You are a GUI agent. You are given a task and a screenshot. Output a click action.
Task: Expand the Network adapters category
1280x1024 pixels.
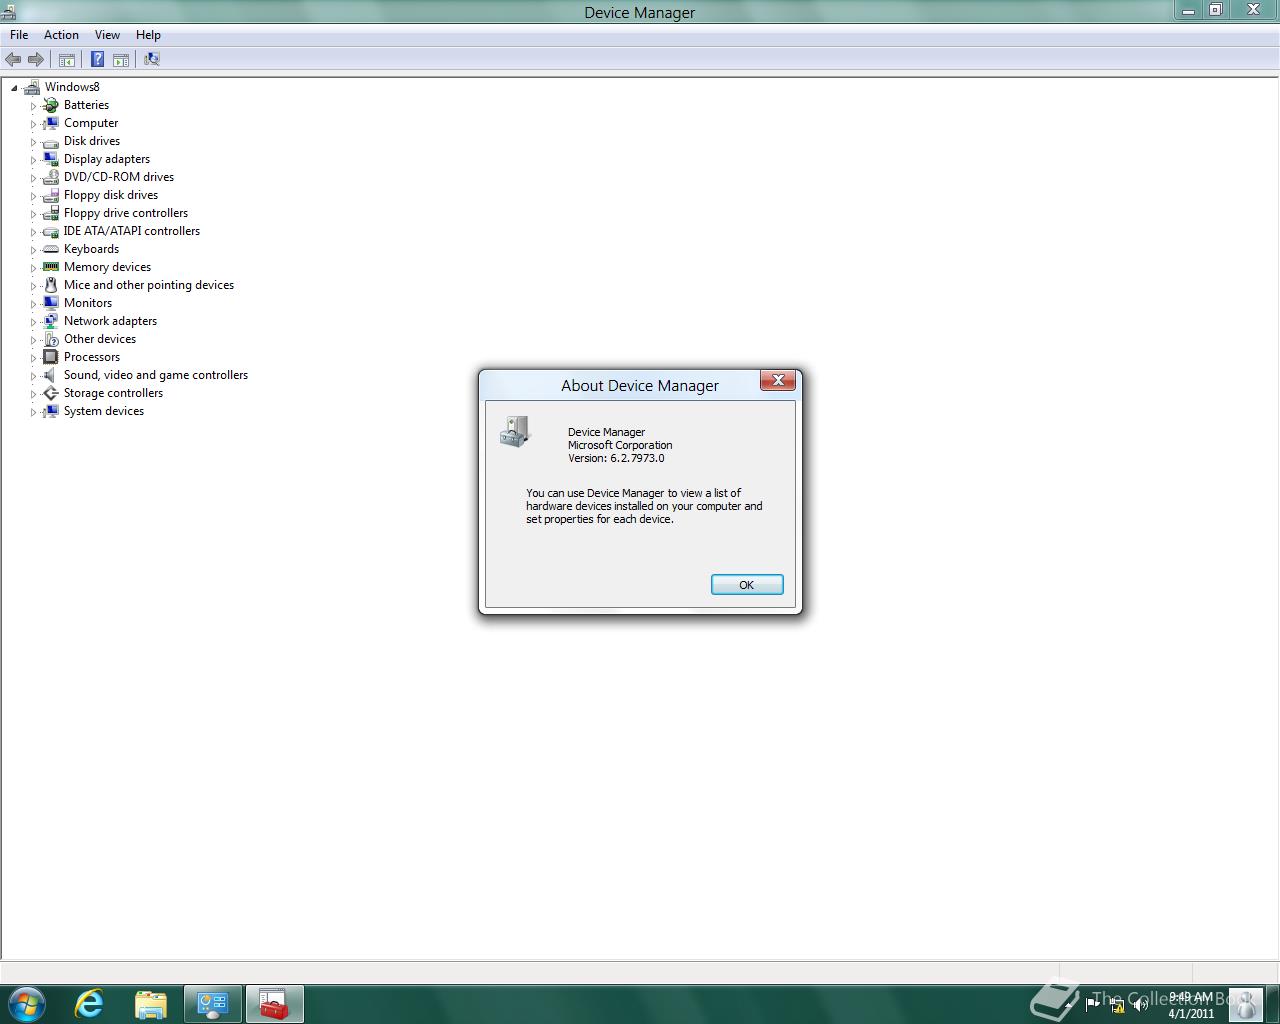pyautogui.click(x=33, y=322)
